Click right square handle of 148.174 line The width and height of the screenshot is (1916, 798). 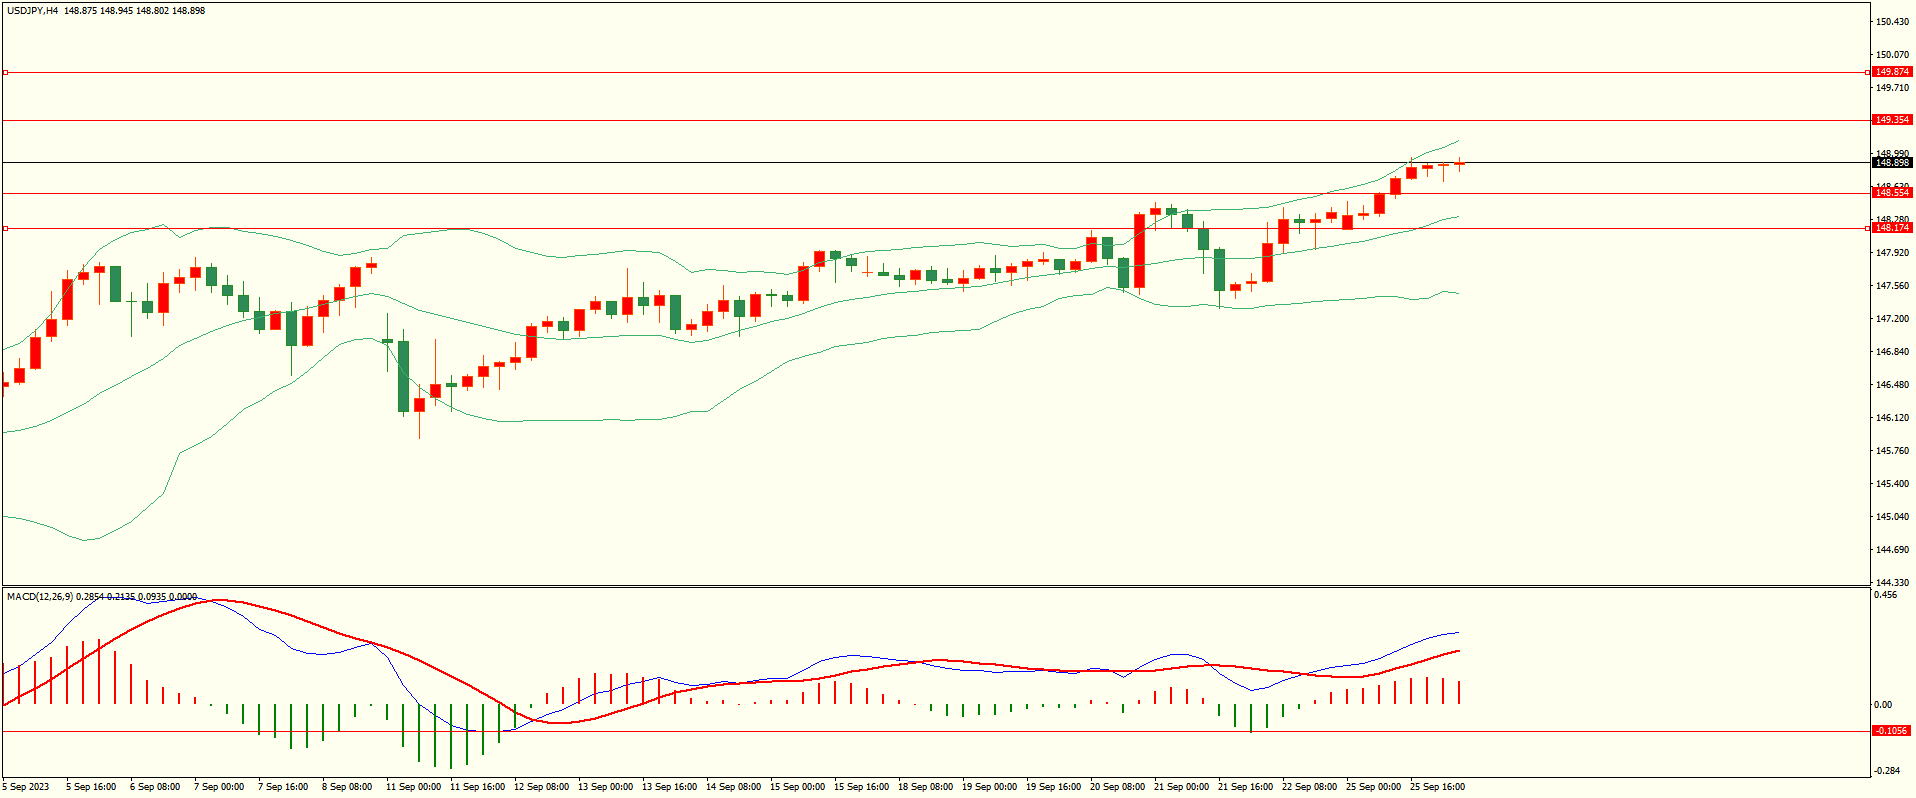point(1868,229)
